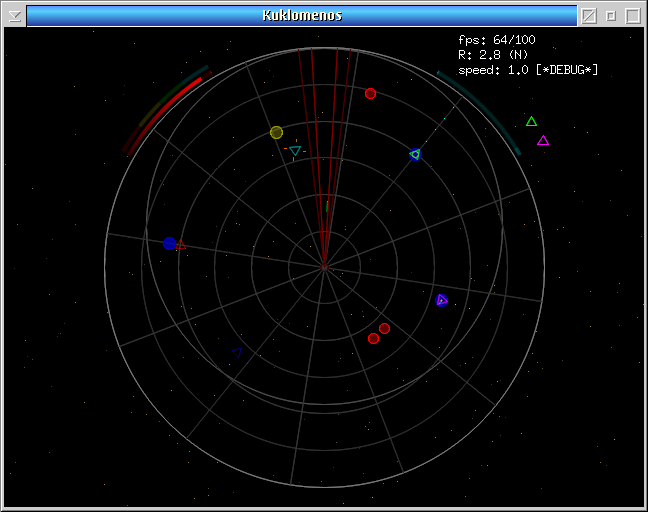Click the Kuklomenos title bar

coord(302,15)
